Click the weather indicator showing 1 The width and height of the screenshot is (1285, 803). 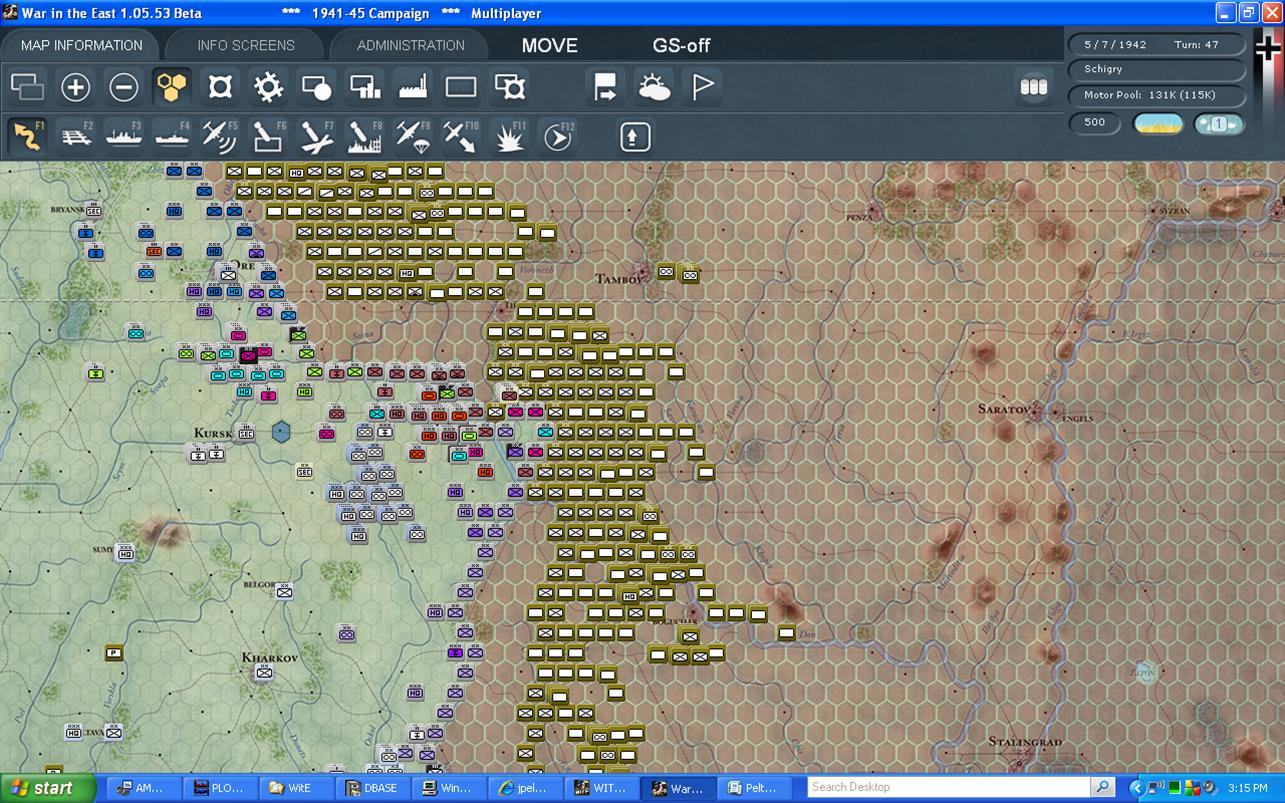click(x=1219, y=124)
